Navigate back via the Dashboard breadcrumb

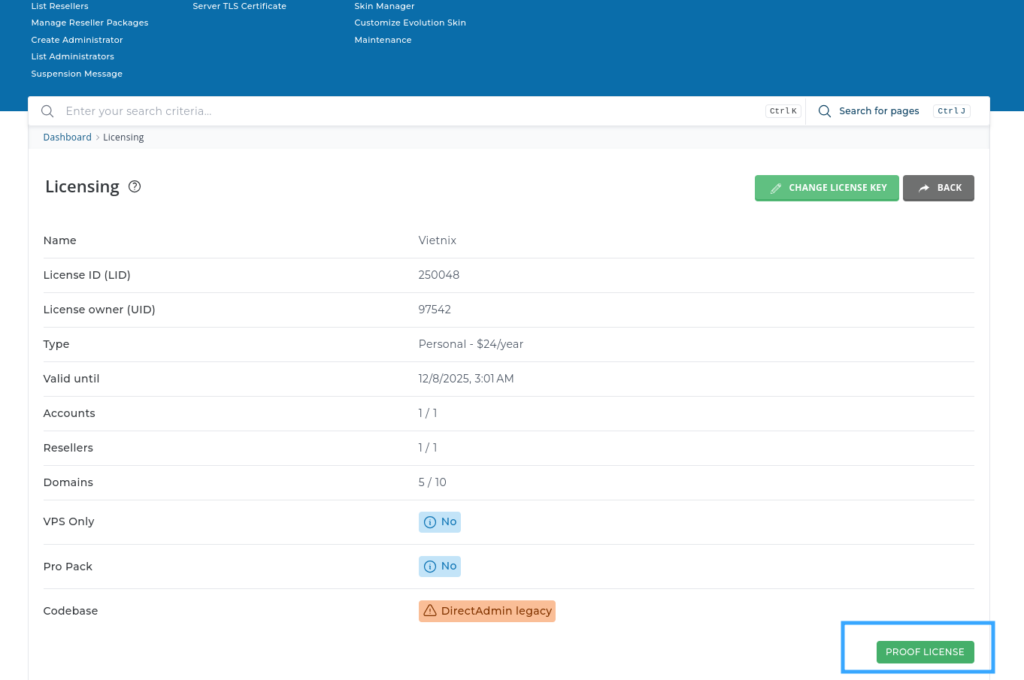pyautogui.click(x=67, y=136)
